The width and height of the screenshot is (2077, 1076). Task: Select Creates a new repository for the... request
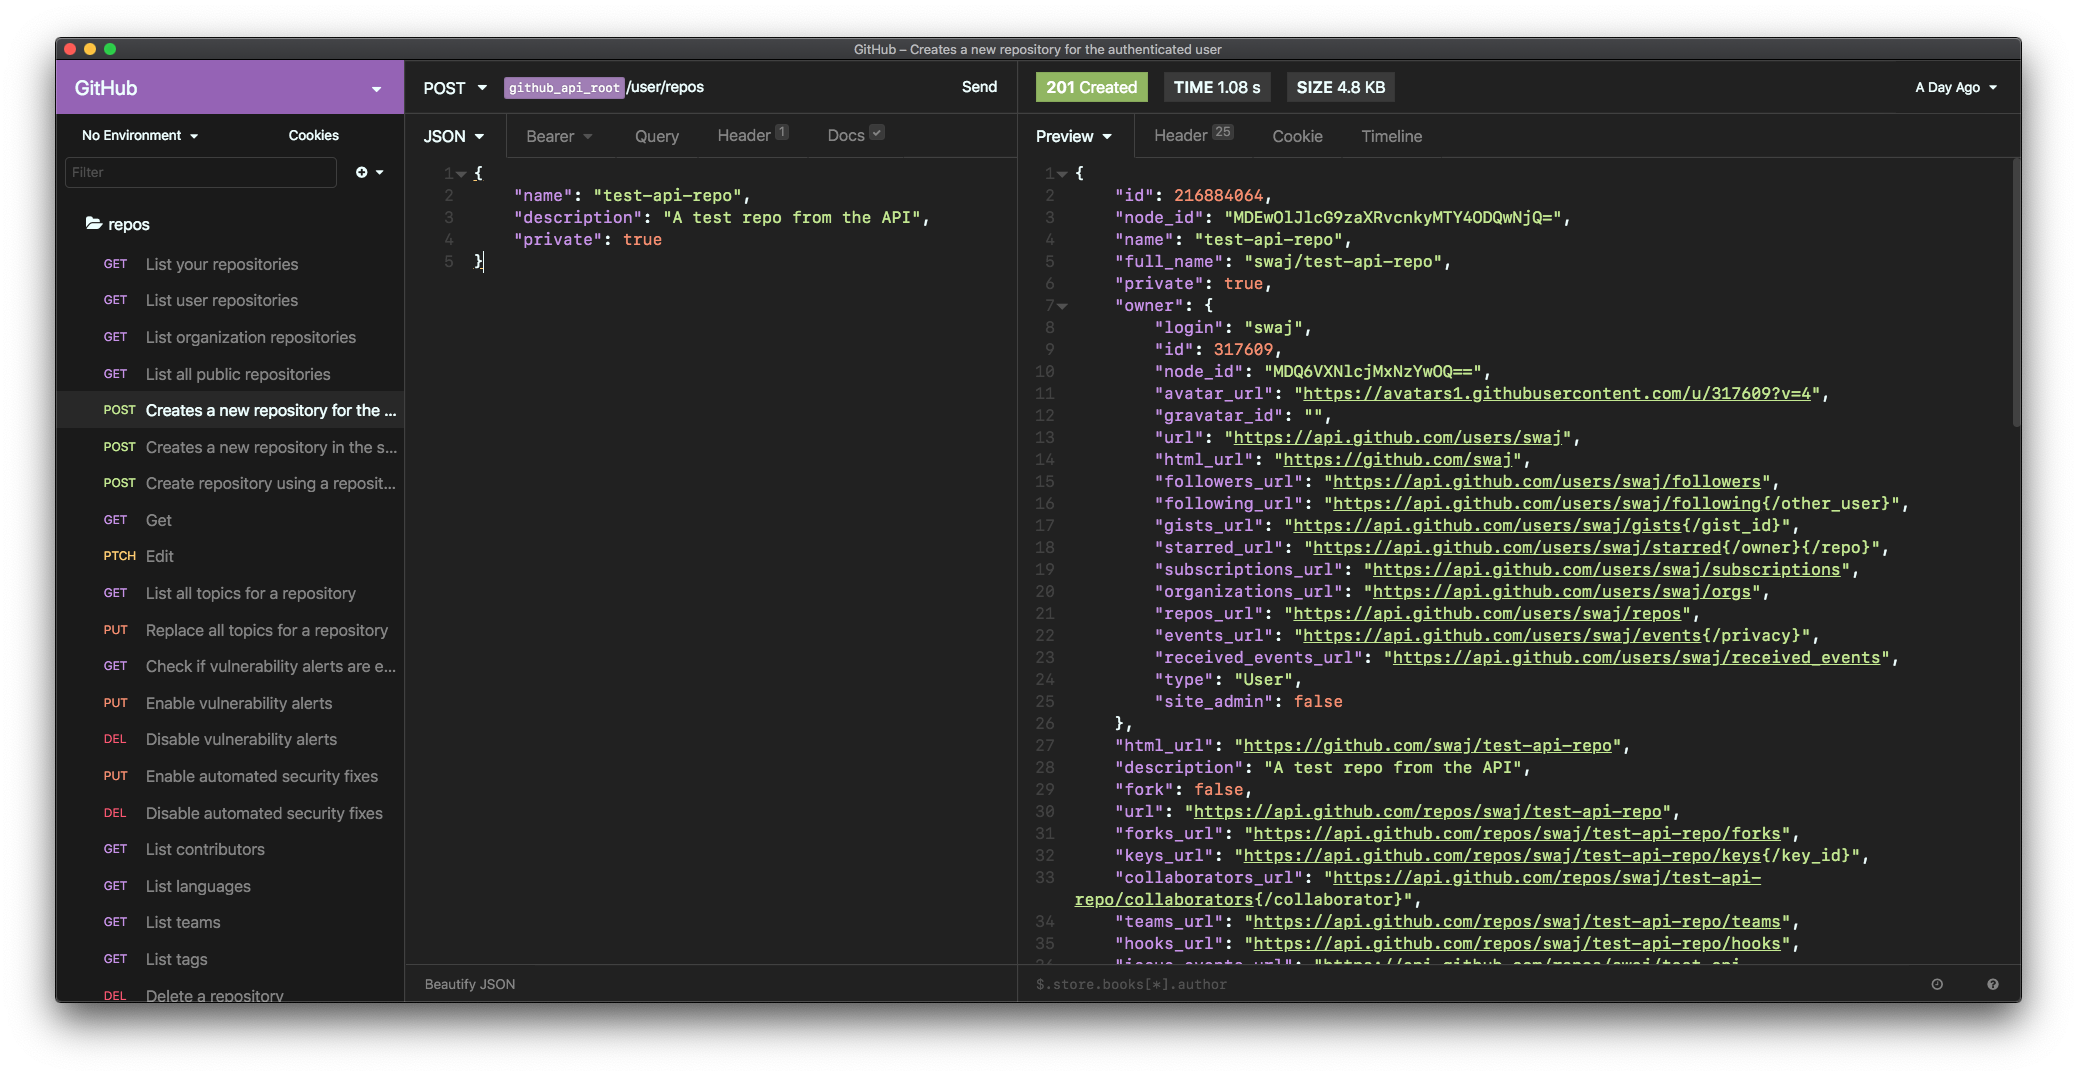pyautogui.click(x=230, y=410)
